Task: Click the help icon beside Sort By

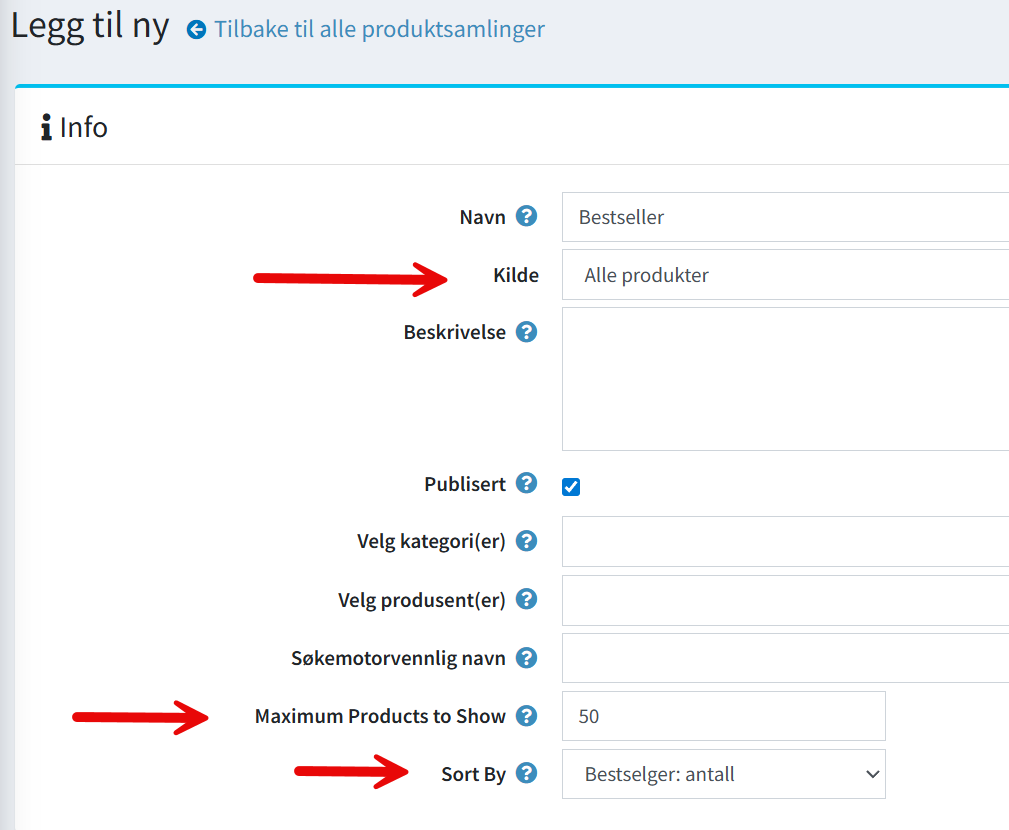Action: pyautogui.click(x=526, y=773)
